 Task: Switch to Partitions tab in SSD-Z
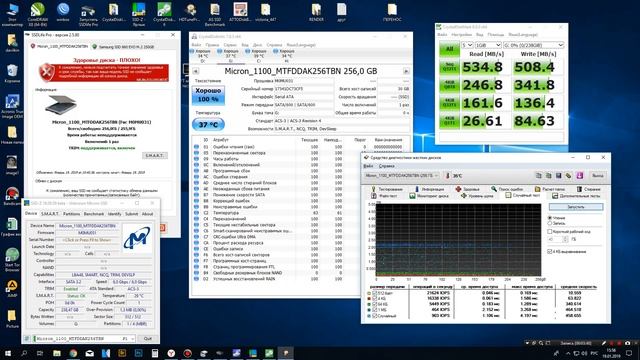71,214
